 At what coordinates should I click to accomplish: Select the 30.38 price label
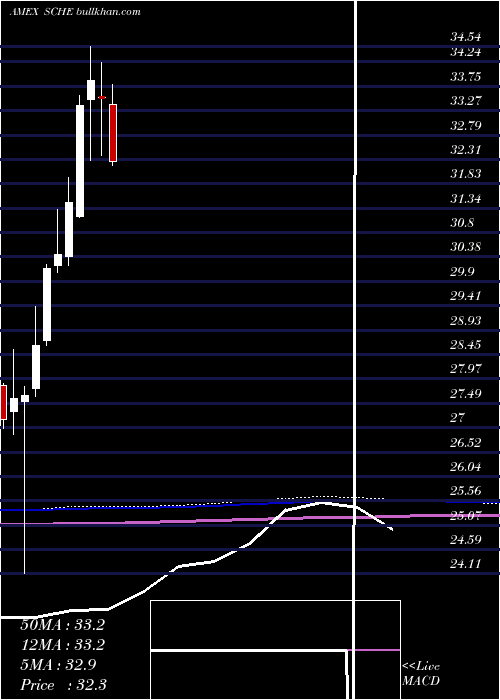pos(466,247)
